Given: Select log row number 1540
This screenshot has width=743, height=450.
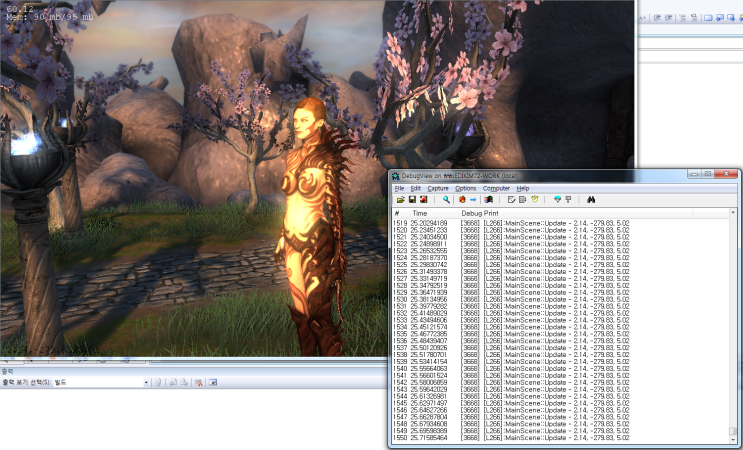Looking at the screenshot, I should point(561,369).
